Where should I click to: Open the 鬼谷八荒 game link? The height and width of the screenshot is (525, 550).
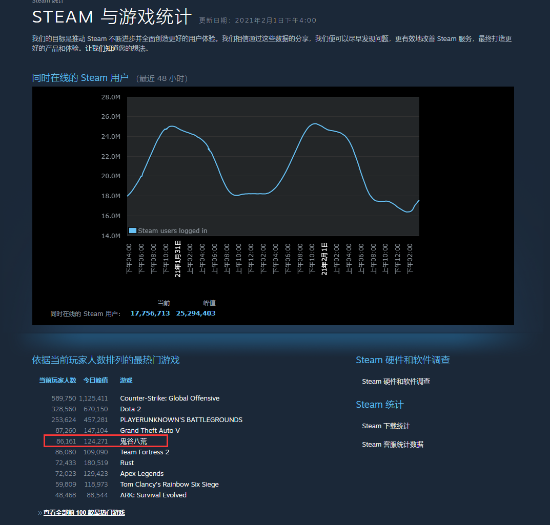pyautogui.click(x=133, y=441)
